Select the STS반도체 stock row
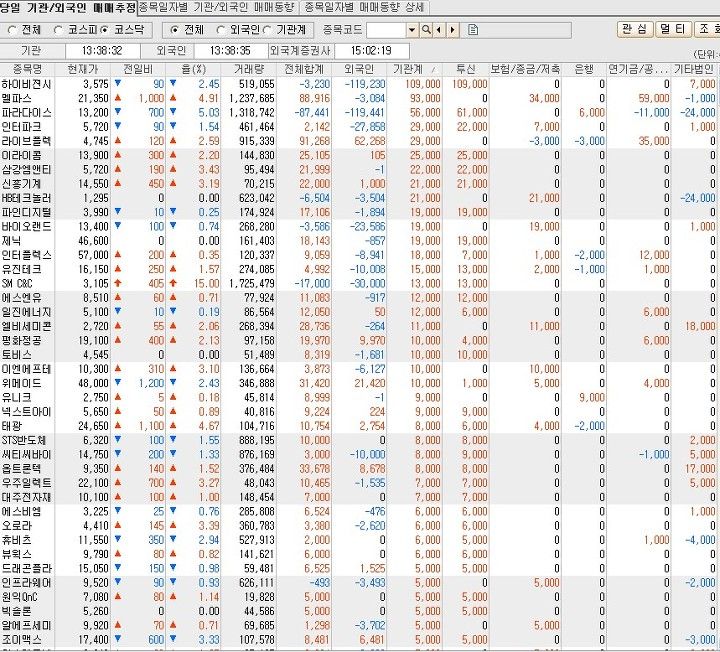 [358, 440]
